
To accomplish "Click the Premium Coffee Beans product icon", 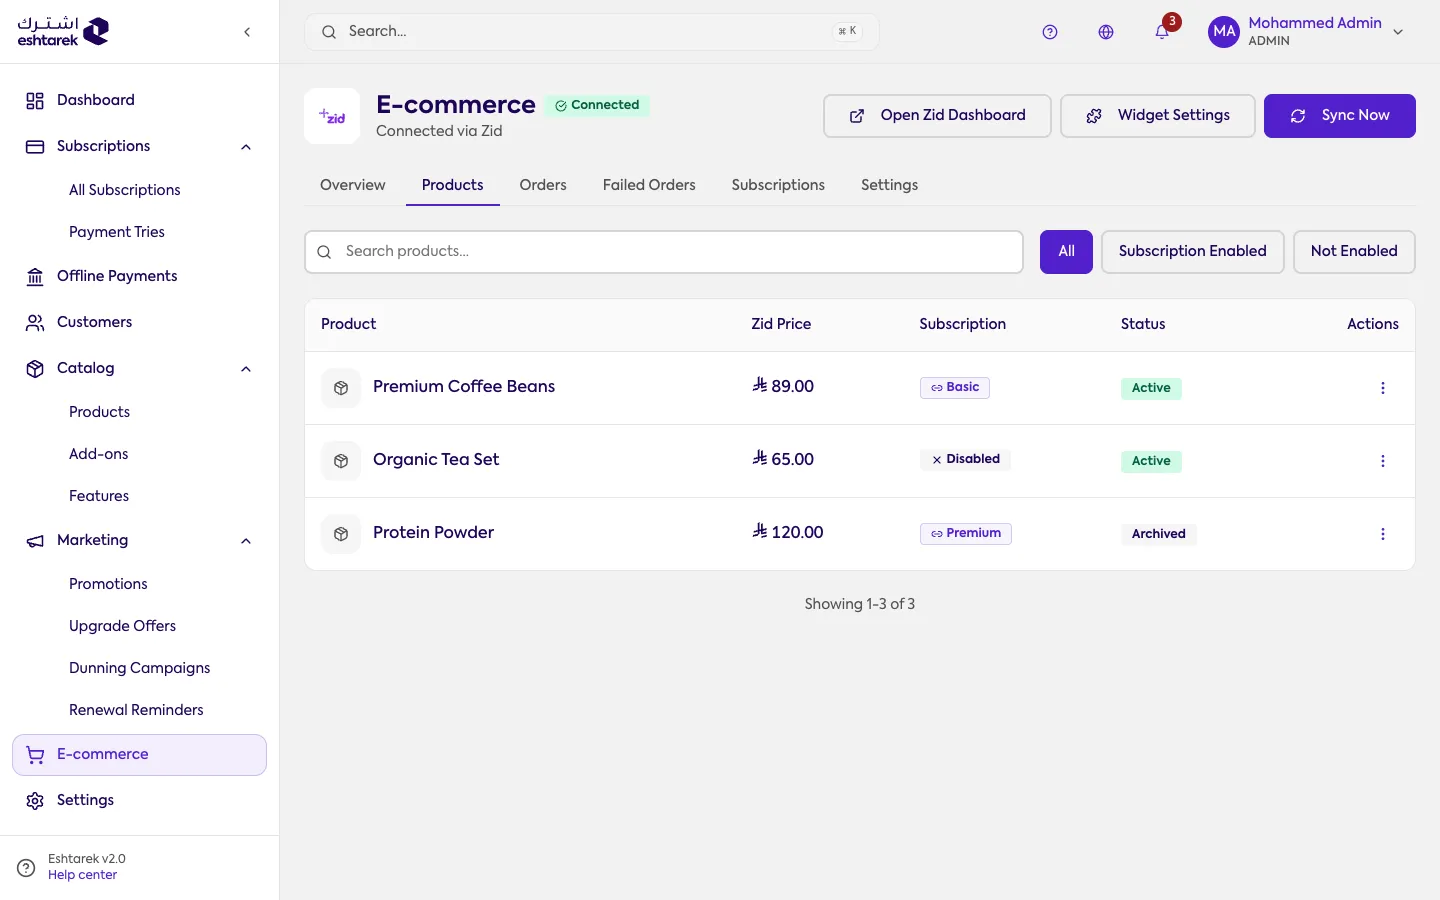I will click(x=341, y=388).
